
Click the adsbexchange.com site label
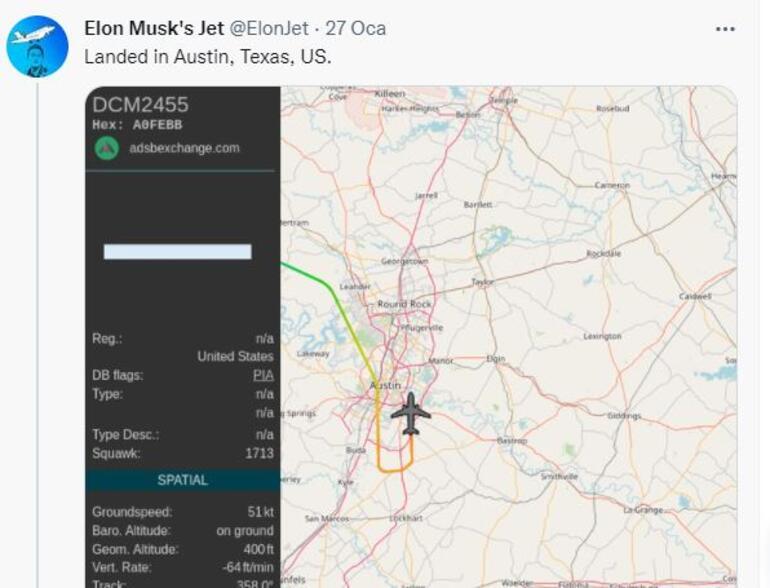(x=184, y=148)
